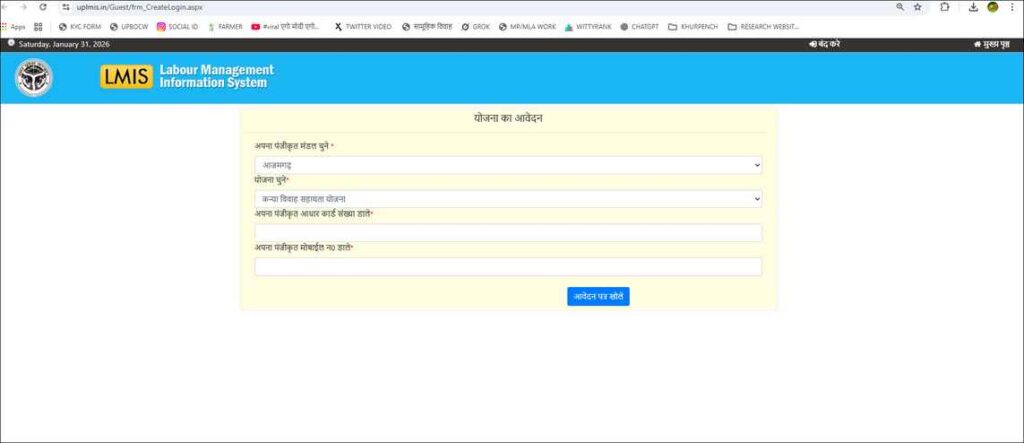The height and width of the screenshot is (443, 1024).
Task: Open सामूहिक विवाह bookmark
Action: 427,27
